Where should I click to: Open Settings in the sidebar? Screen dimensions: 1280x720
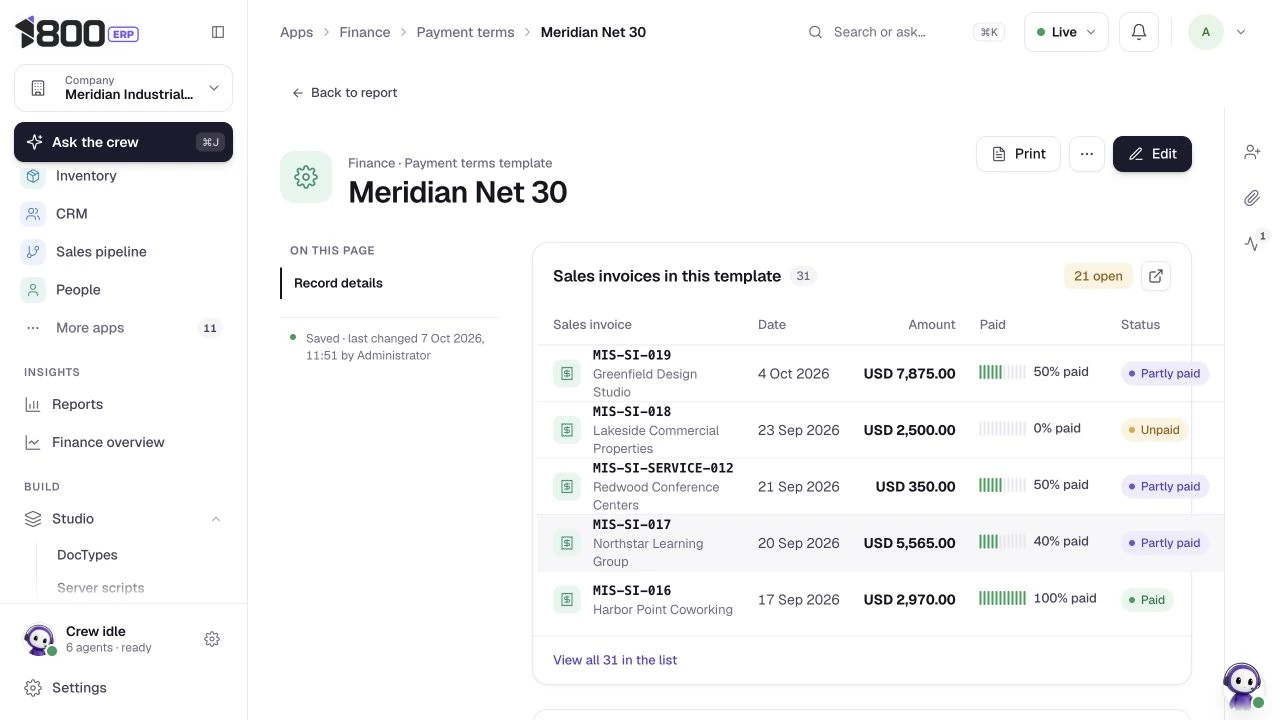point(123,688)
